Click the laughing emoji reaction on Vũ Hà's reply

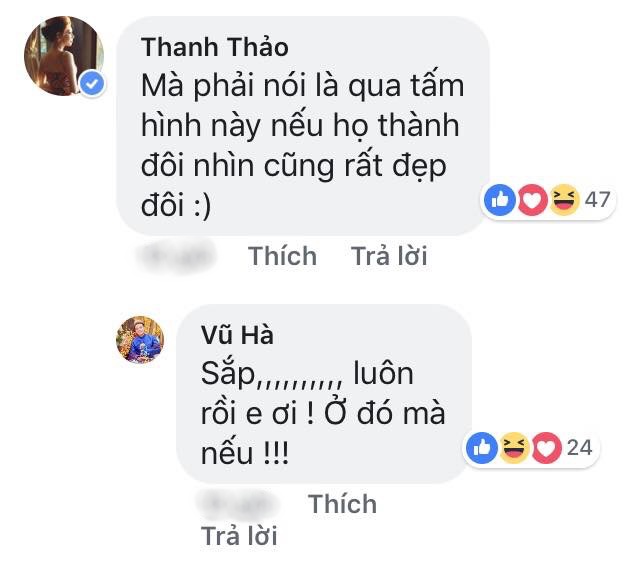coord(515,449)
